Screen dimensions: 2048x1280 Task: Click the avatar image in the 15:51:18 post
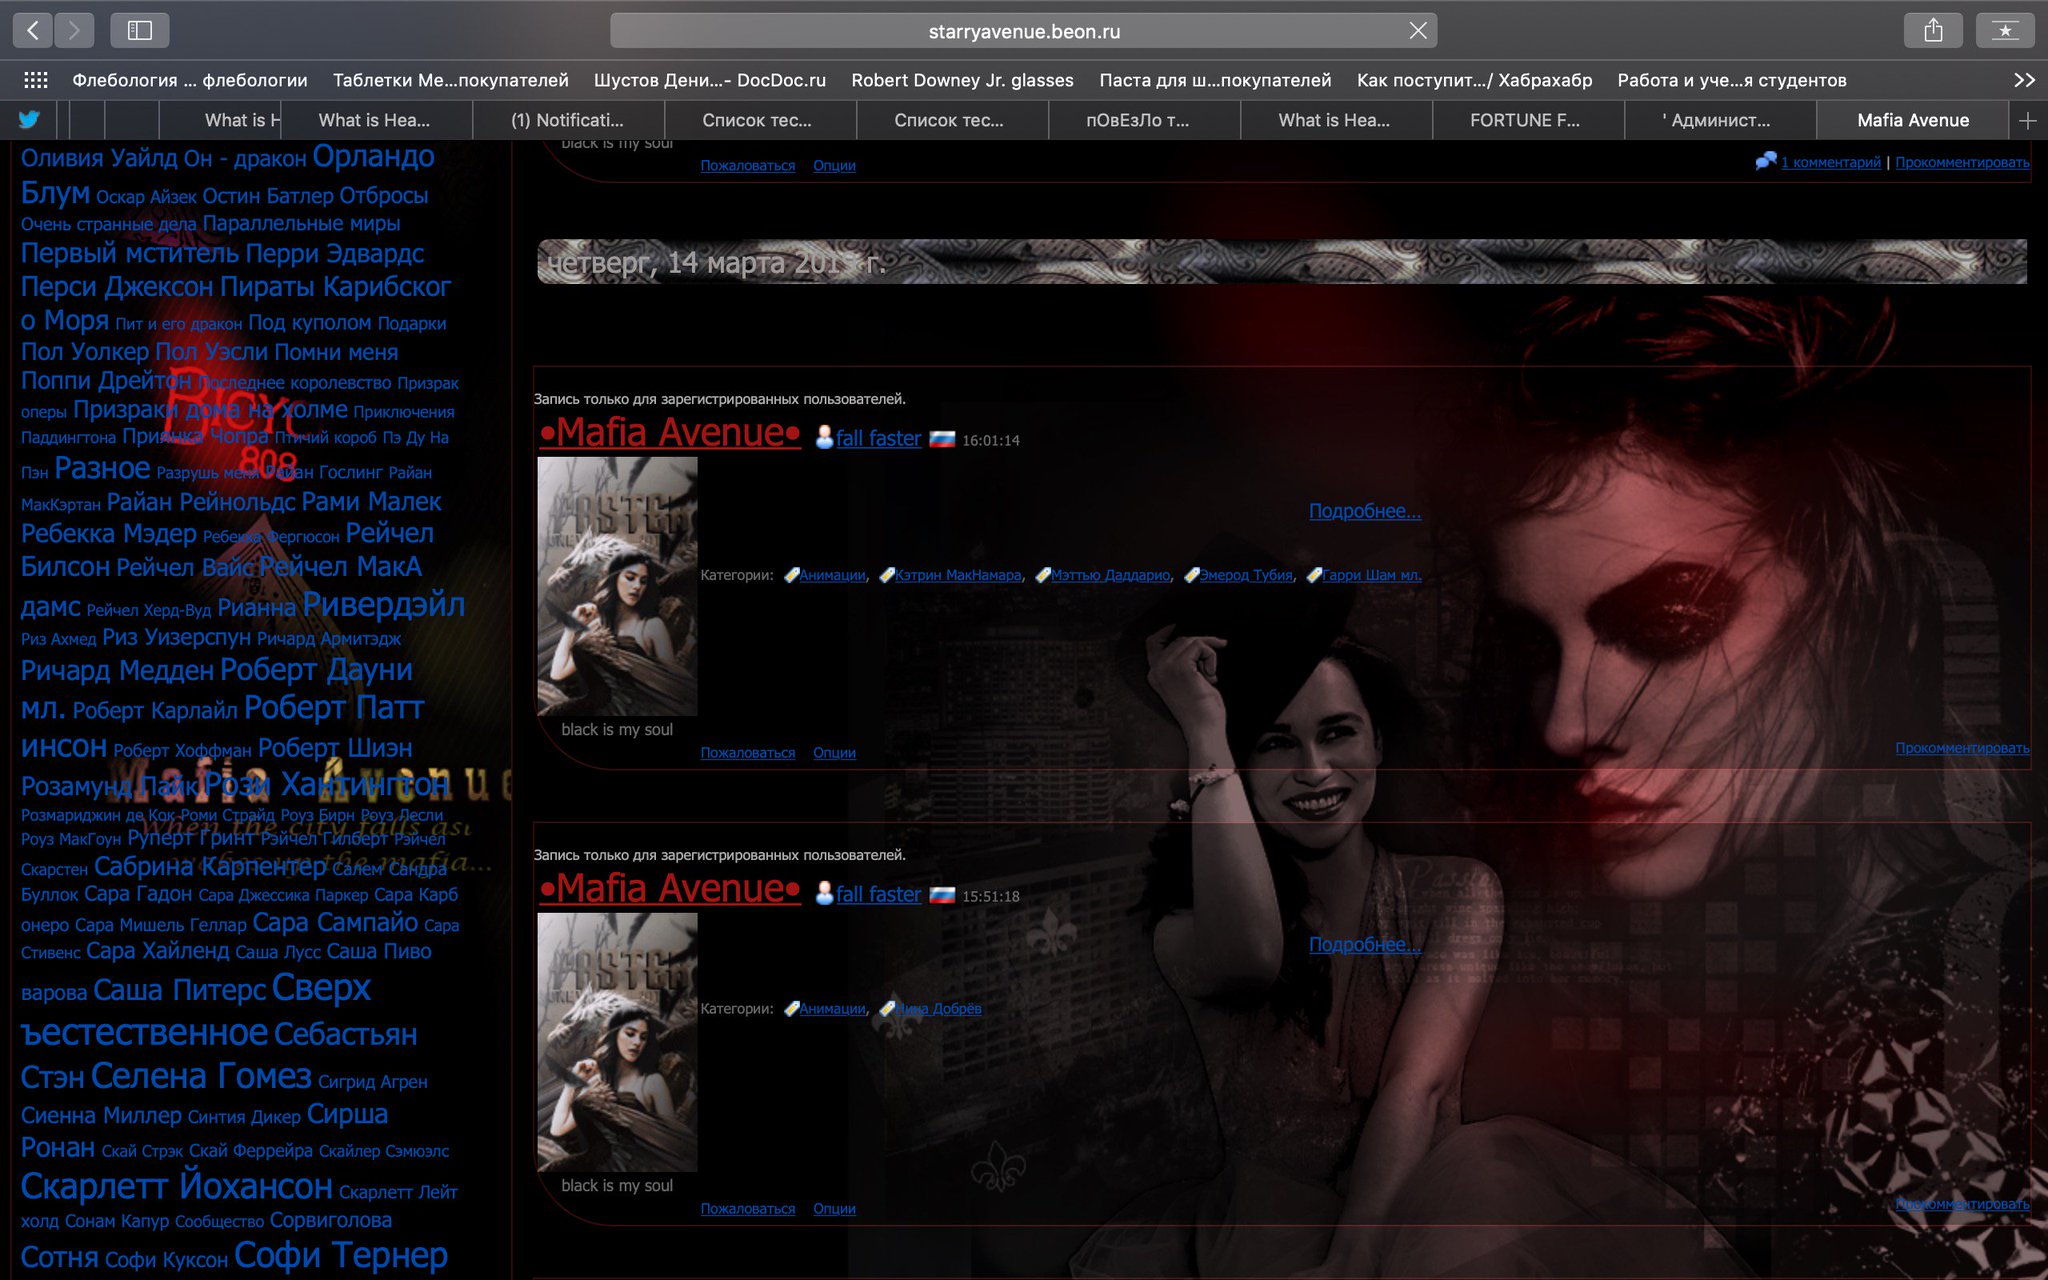click(x=617, y=1042)
